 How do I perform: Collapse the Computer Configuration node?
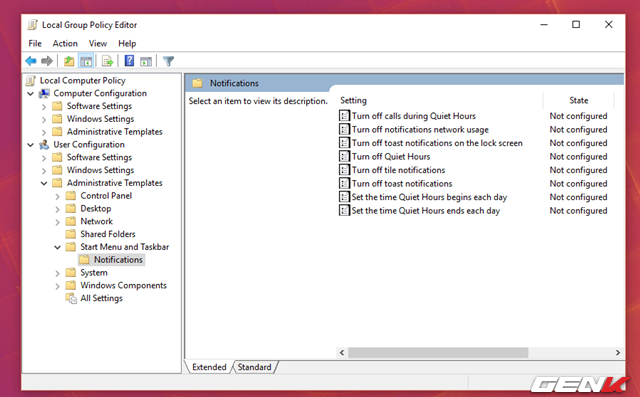point(31,93)
